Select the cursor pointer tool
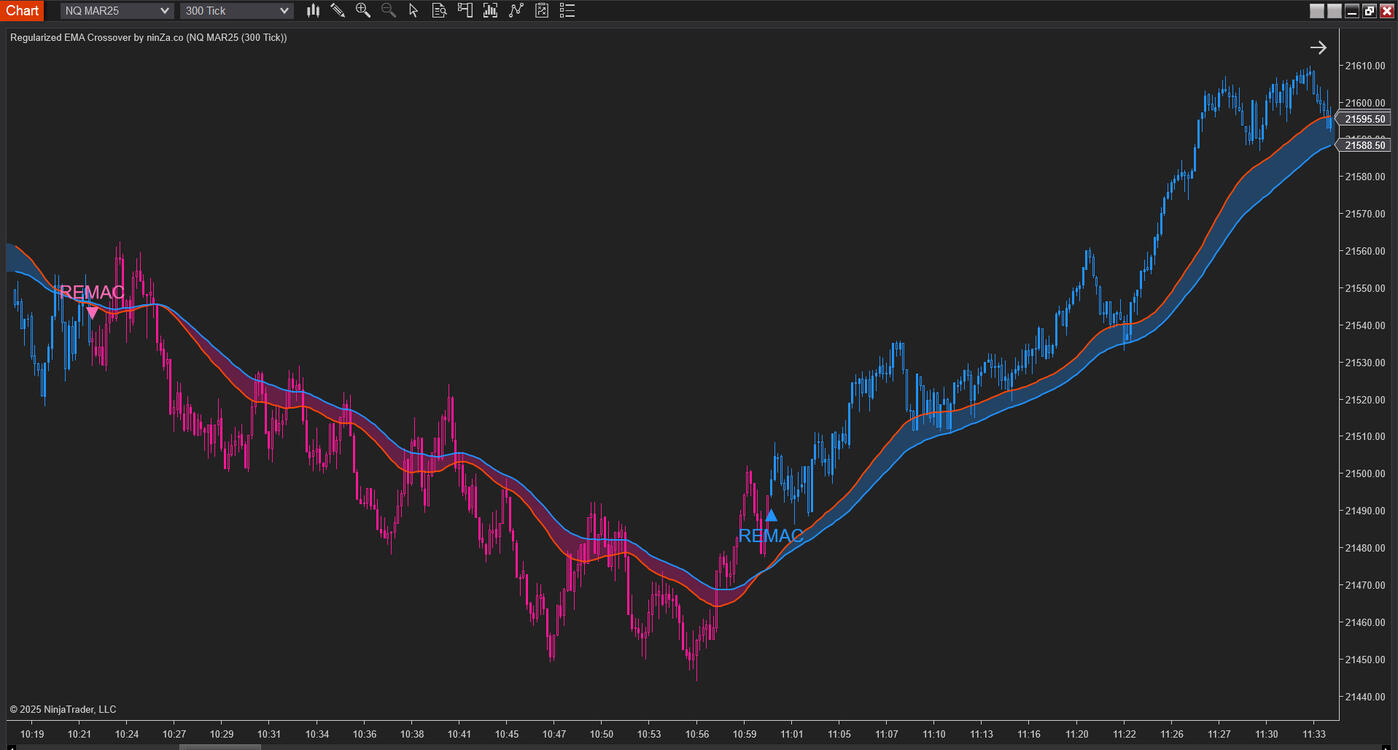1398x750 pixels. tap(414, 11)
